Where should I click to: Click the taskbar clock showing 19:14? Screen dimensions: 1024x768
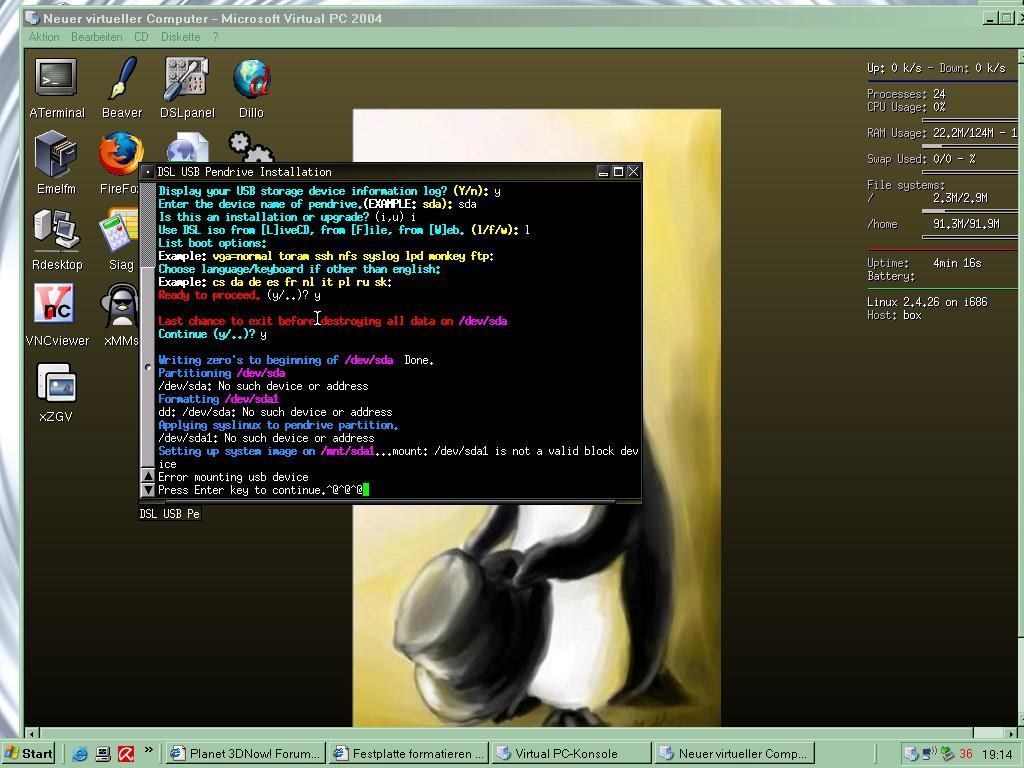(x=997, y=754)
